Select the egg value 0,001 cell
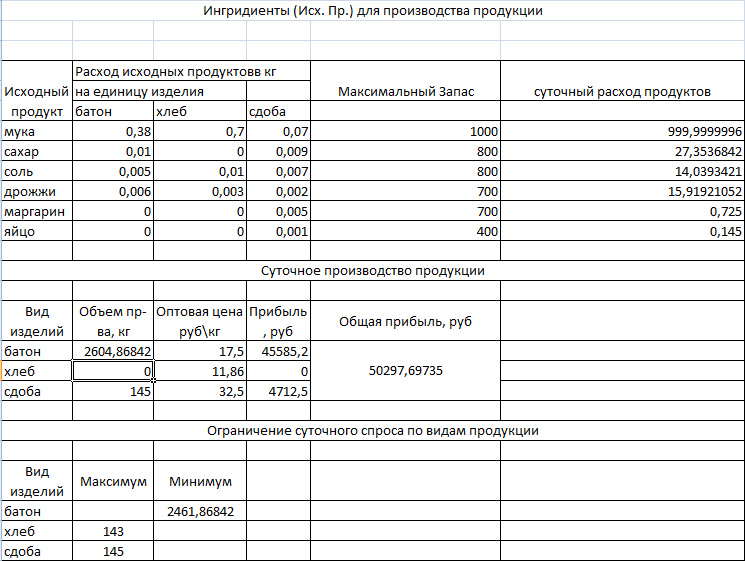This screenshot has width=745, height=561. pos(278,231)
